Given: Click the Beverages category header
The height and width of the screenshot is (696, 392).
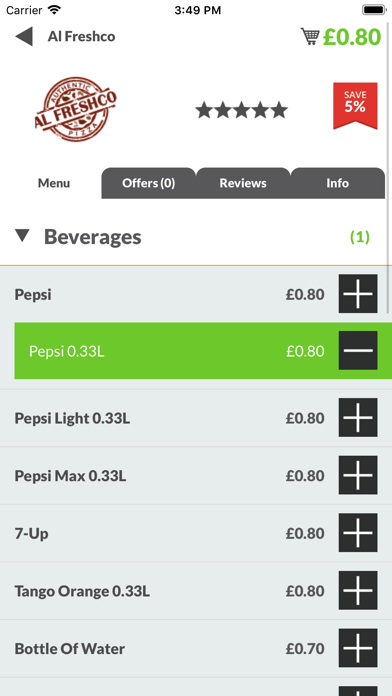Looking at the screenshot, I should click(x=92, y=237).
